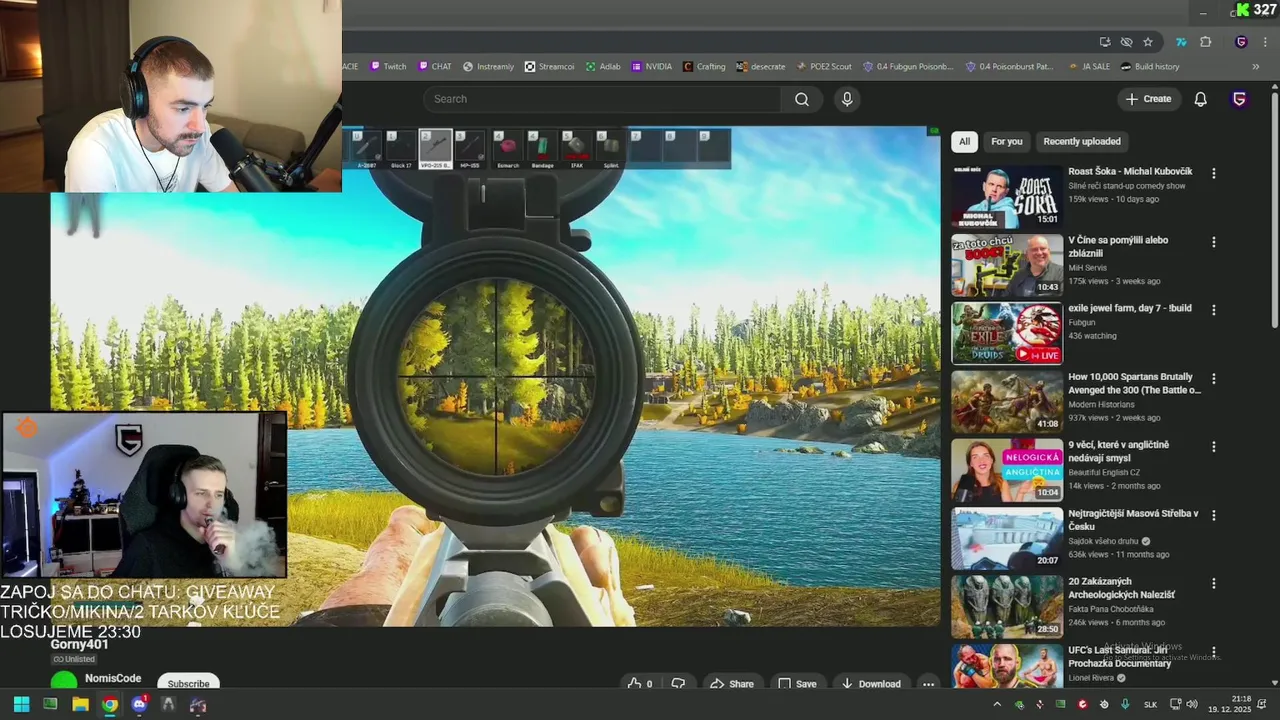The image size is (1280, 720).
Task: Open options for V Číne sa pomýlili video
Action: [x=1214, y=242]
